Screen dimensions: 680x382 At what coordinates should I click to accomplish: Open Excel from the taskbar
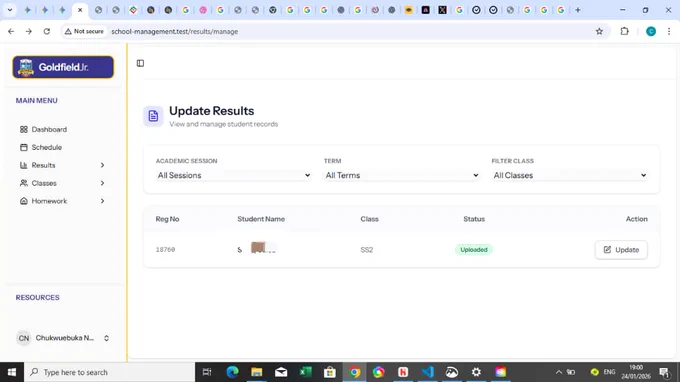305,372
